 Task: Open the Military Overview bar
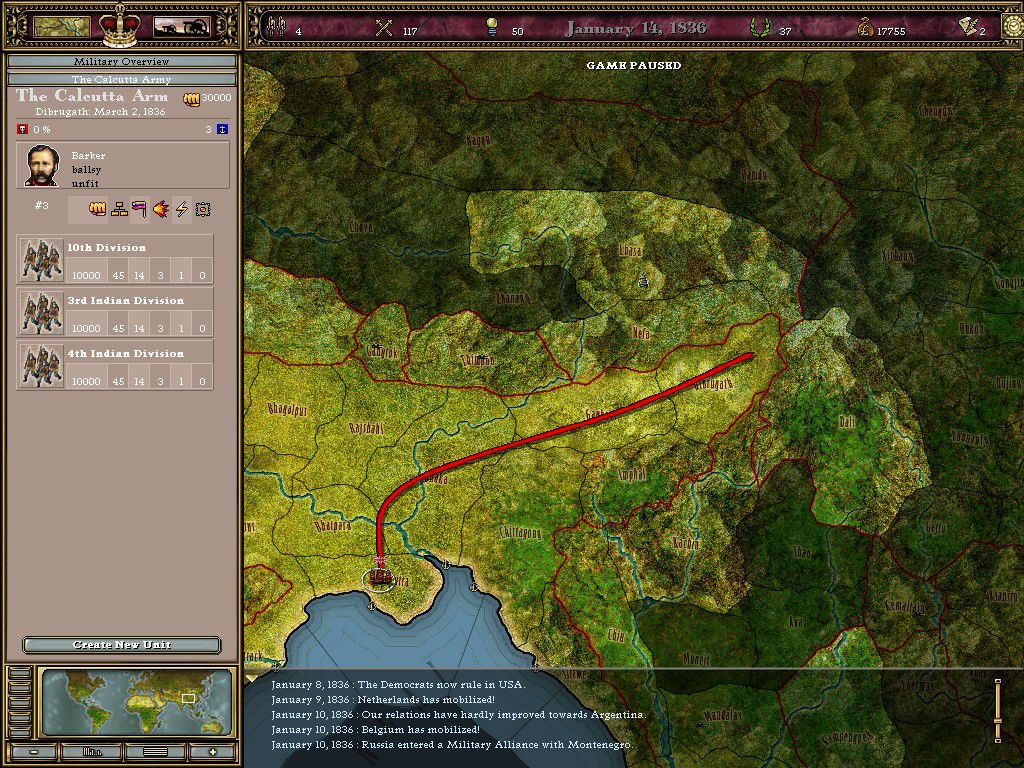pos(121,61)
